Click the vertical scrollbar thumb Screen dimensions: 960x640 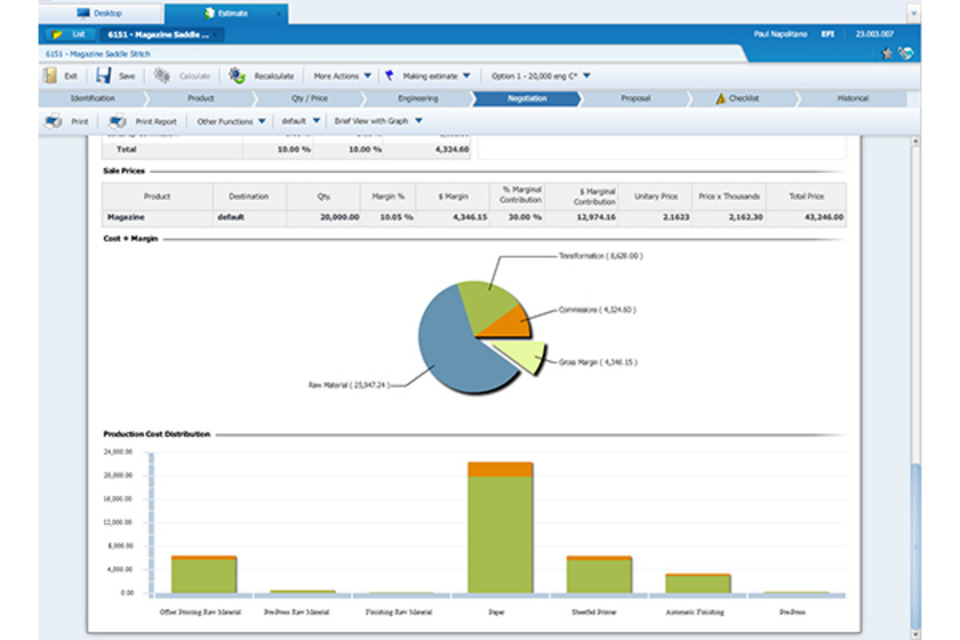[x=914, y=545]
